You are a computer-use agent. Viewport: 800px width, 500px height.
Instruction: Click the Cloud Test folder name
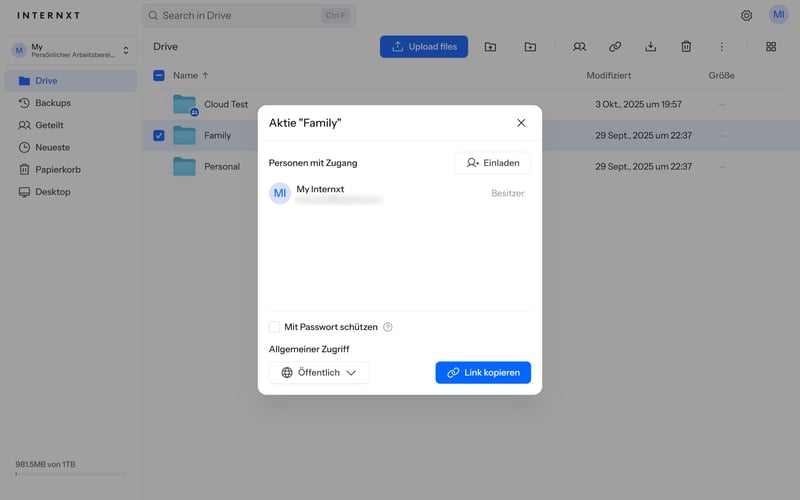pos(226,104)
